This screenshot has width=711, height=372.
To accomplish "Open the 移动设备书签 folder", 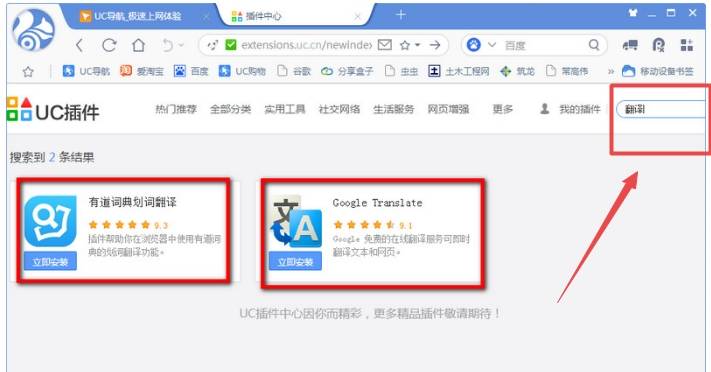I will pos(657,71).
